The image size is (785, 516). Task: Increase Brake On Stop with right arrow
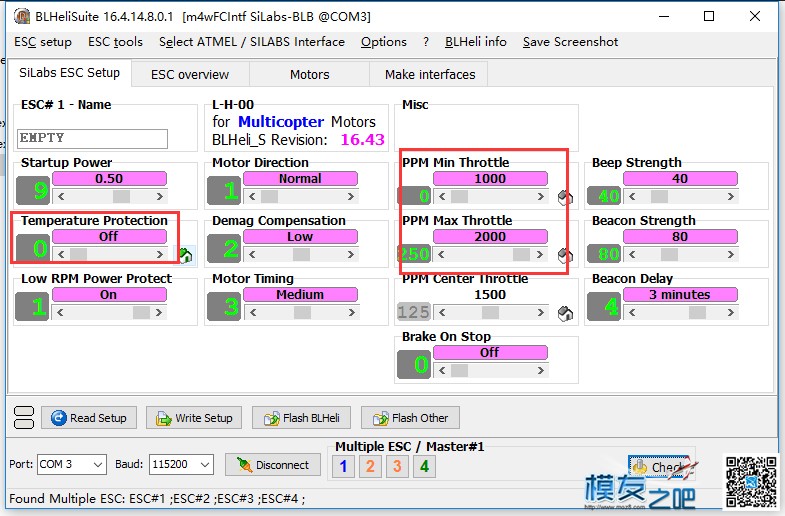point(541,371)
